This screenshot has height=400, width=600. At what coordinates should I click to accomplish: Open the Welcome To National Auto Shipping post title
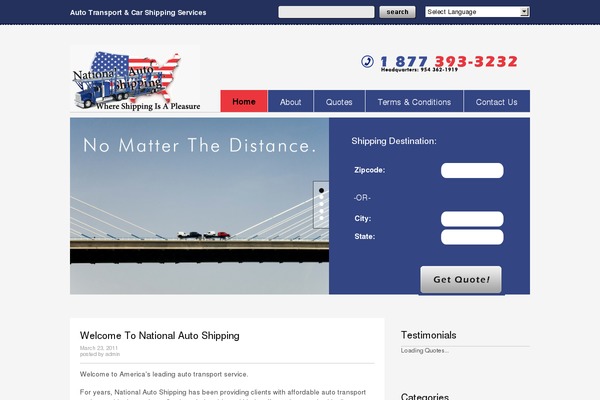[x=160, y=336]
